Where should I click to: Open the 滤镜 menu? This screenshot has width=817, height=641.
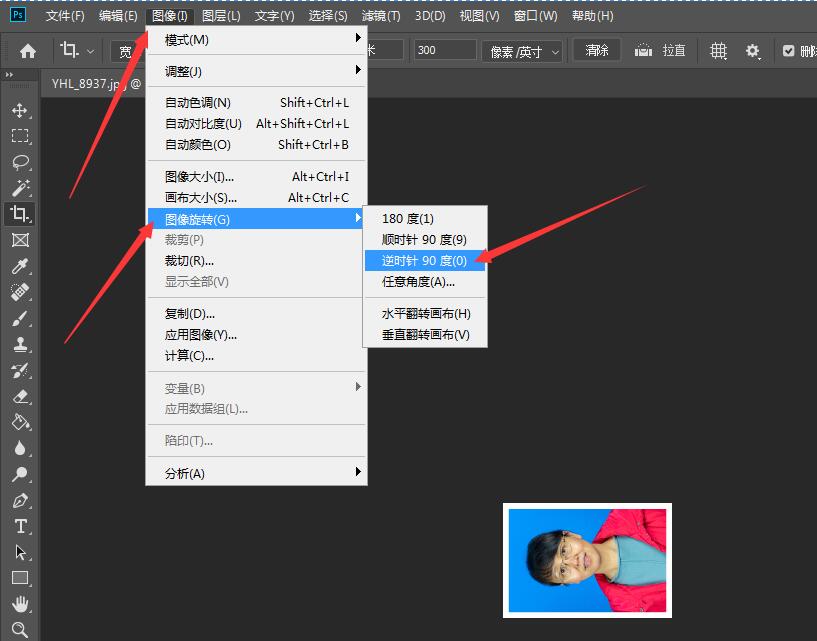click(379, 15)
